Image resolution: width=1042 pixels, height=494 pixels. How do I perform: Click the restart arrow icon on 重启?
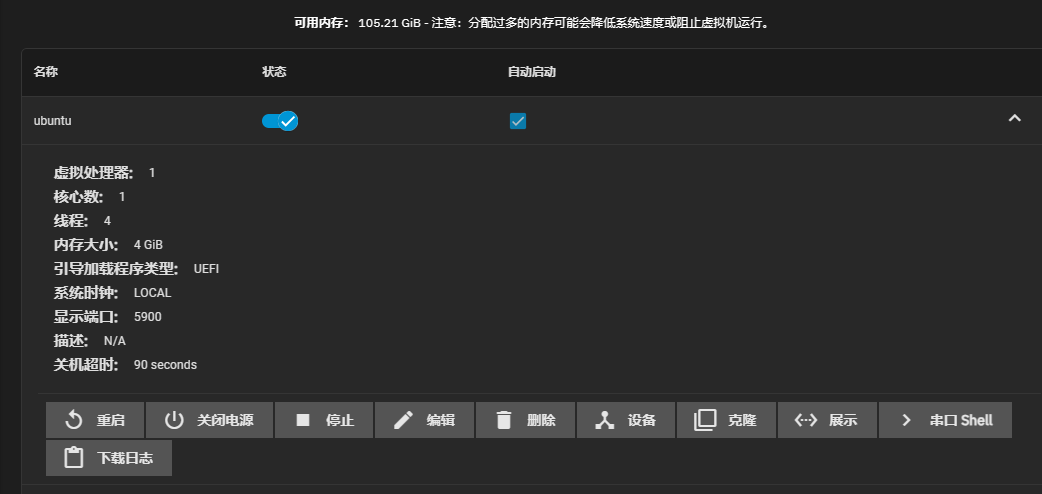74,420
